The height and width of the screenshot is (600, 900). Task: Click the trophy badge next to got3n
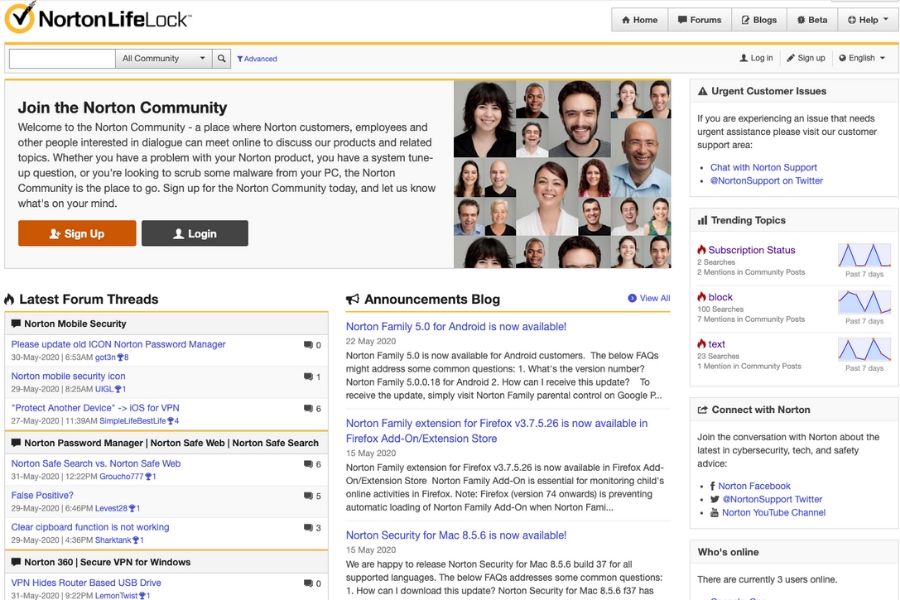pyautogui.click(x=123, y=357)
